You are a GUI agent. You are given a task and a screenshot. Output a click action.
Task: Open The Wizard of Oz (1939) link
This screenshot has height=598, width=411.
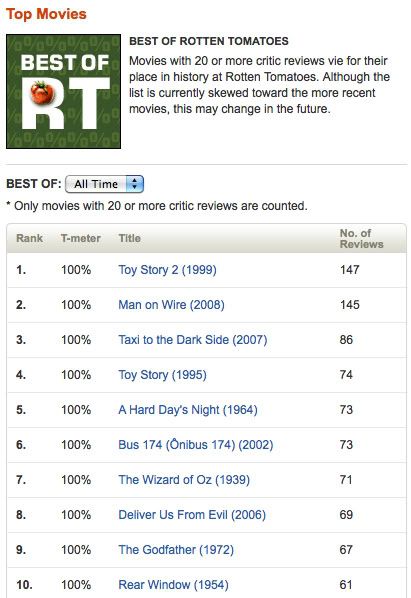(x=184, y=480)
